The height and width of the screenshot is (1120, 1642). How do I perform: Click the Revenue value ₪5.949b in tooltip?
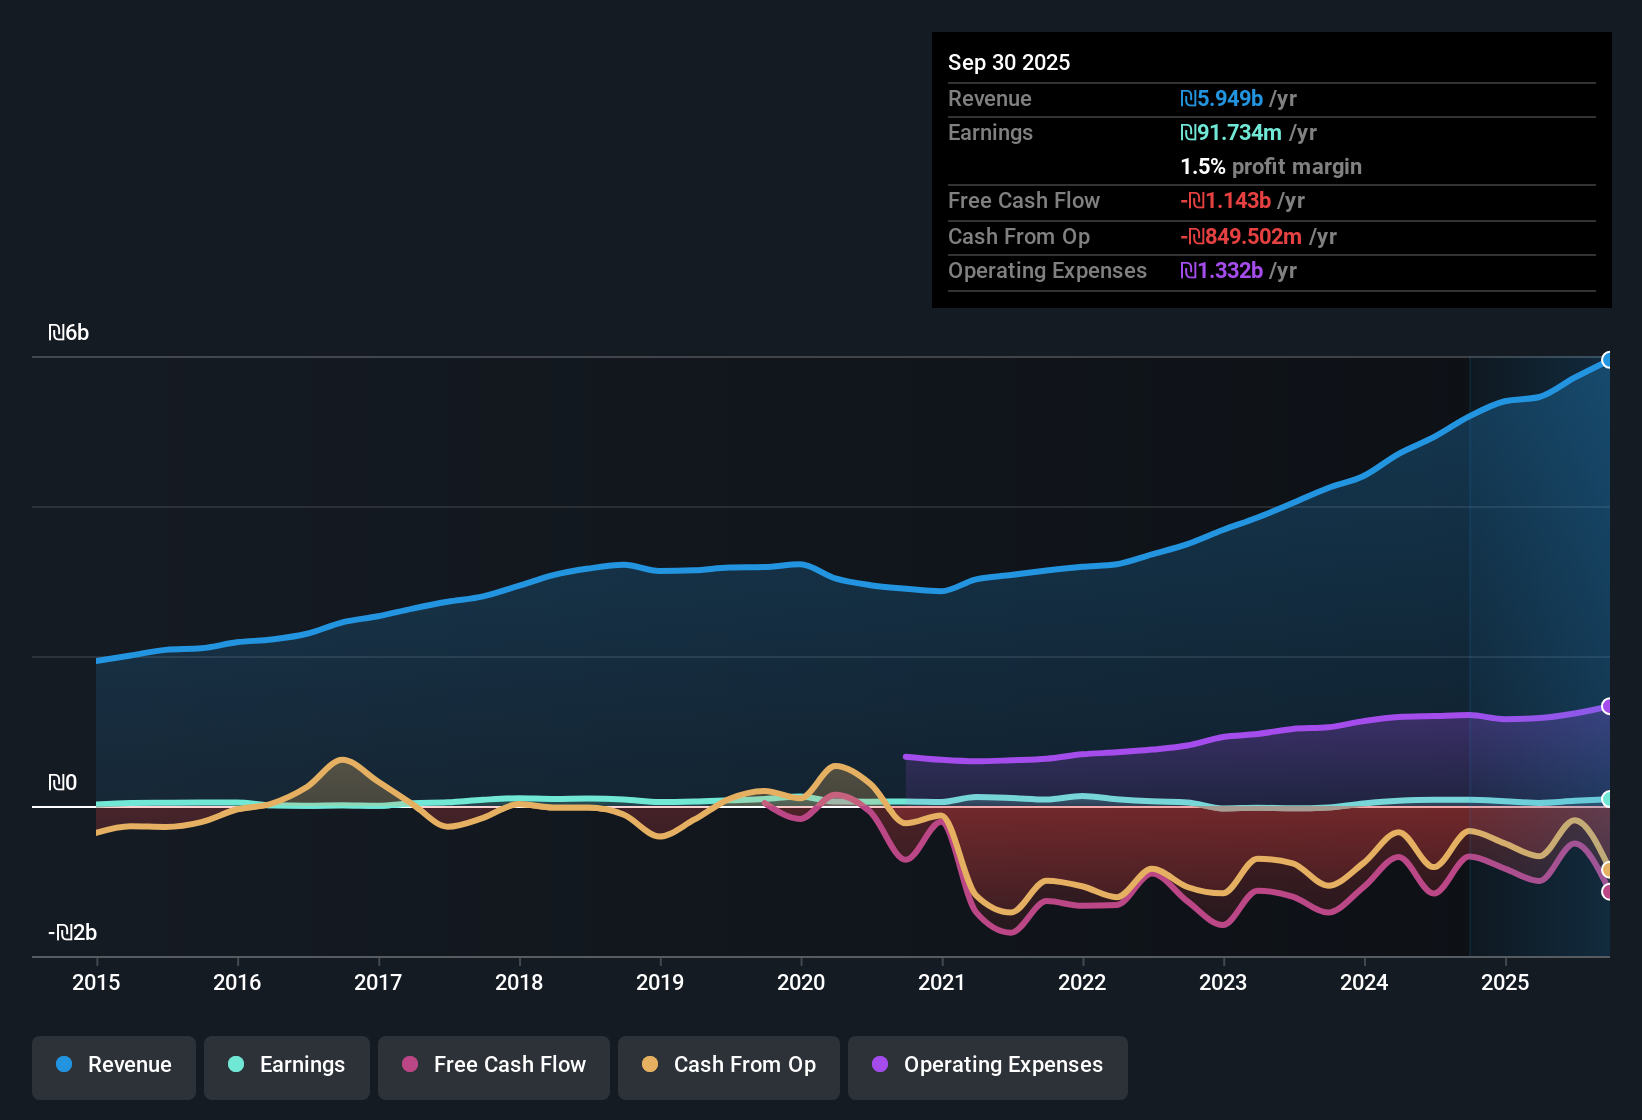click(x=1221, y=98)
